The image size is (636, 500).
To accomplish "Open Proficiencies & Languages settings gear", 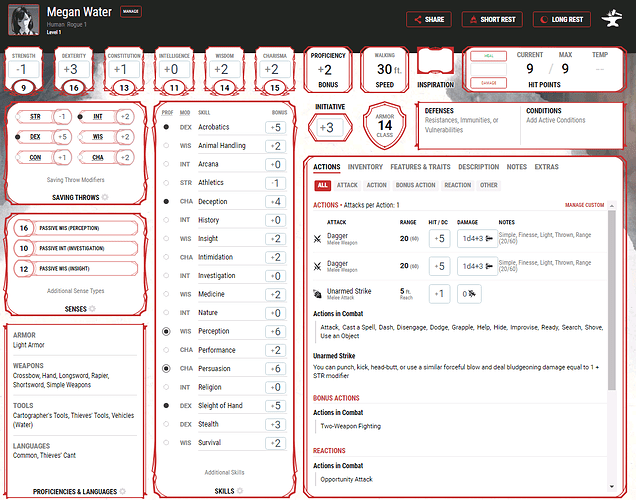I will (x=122, y=491).
